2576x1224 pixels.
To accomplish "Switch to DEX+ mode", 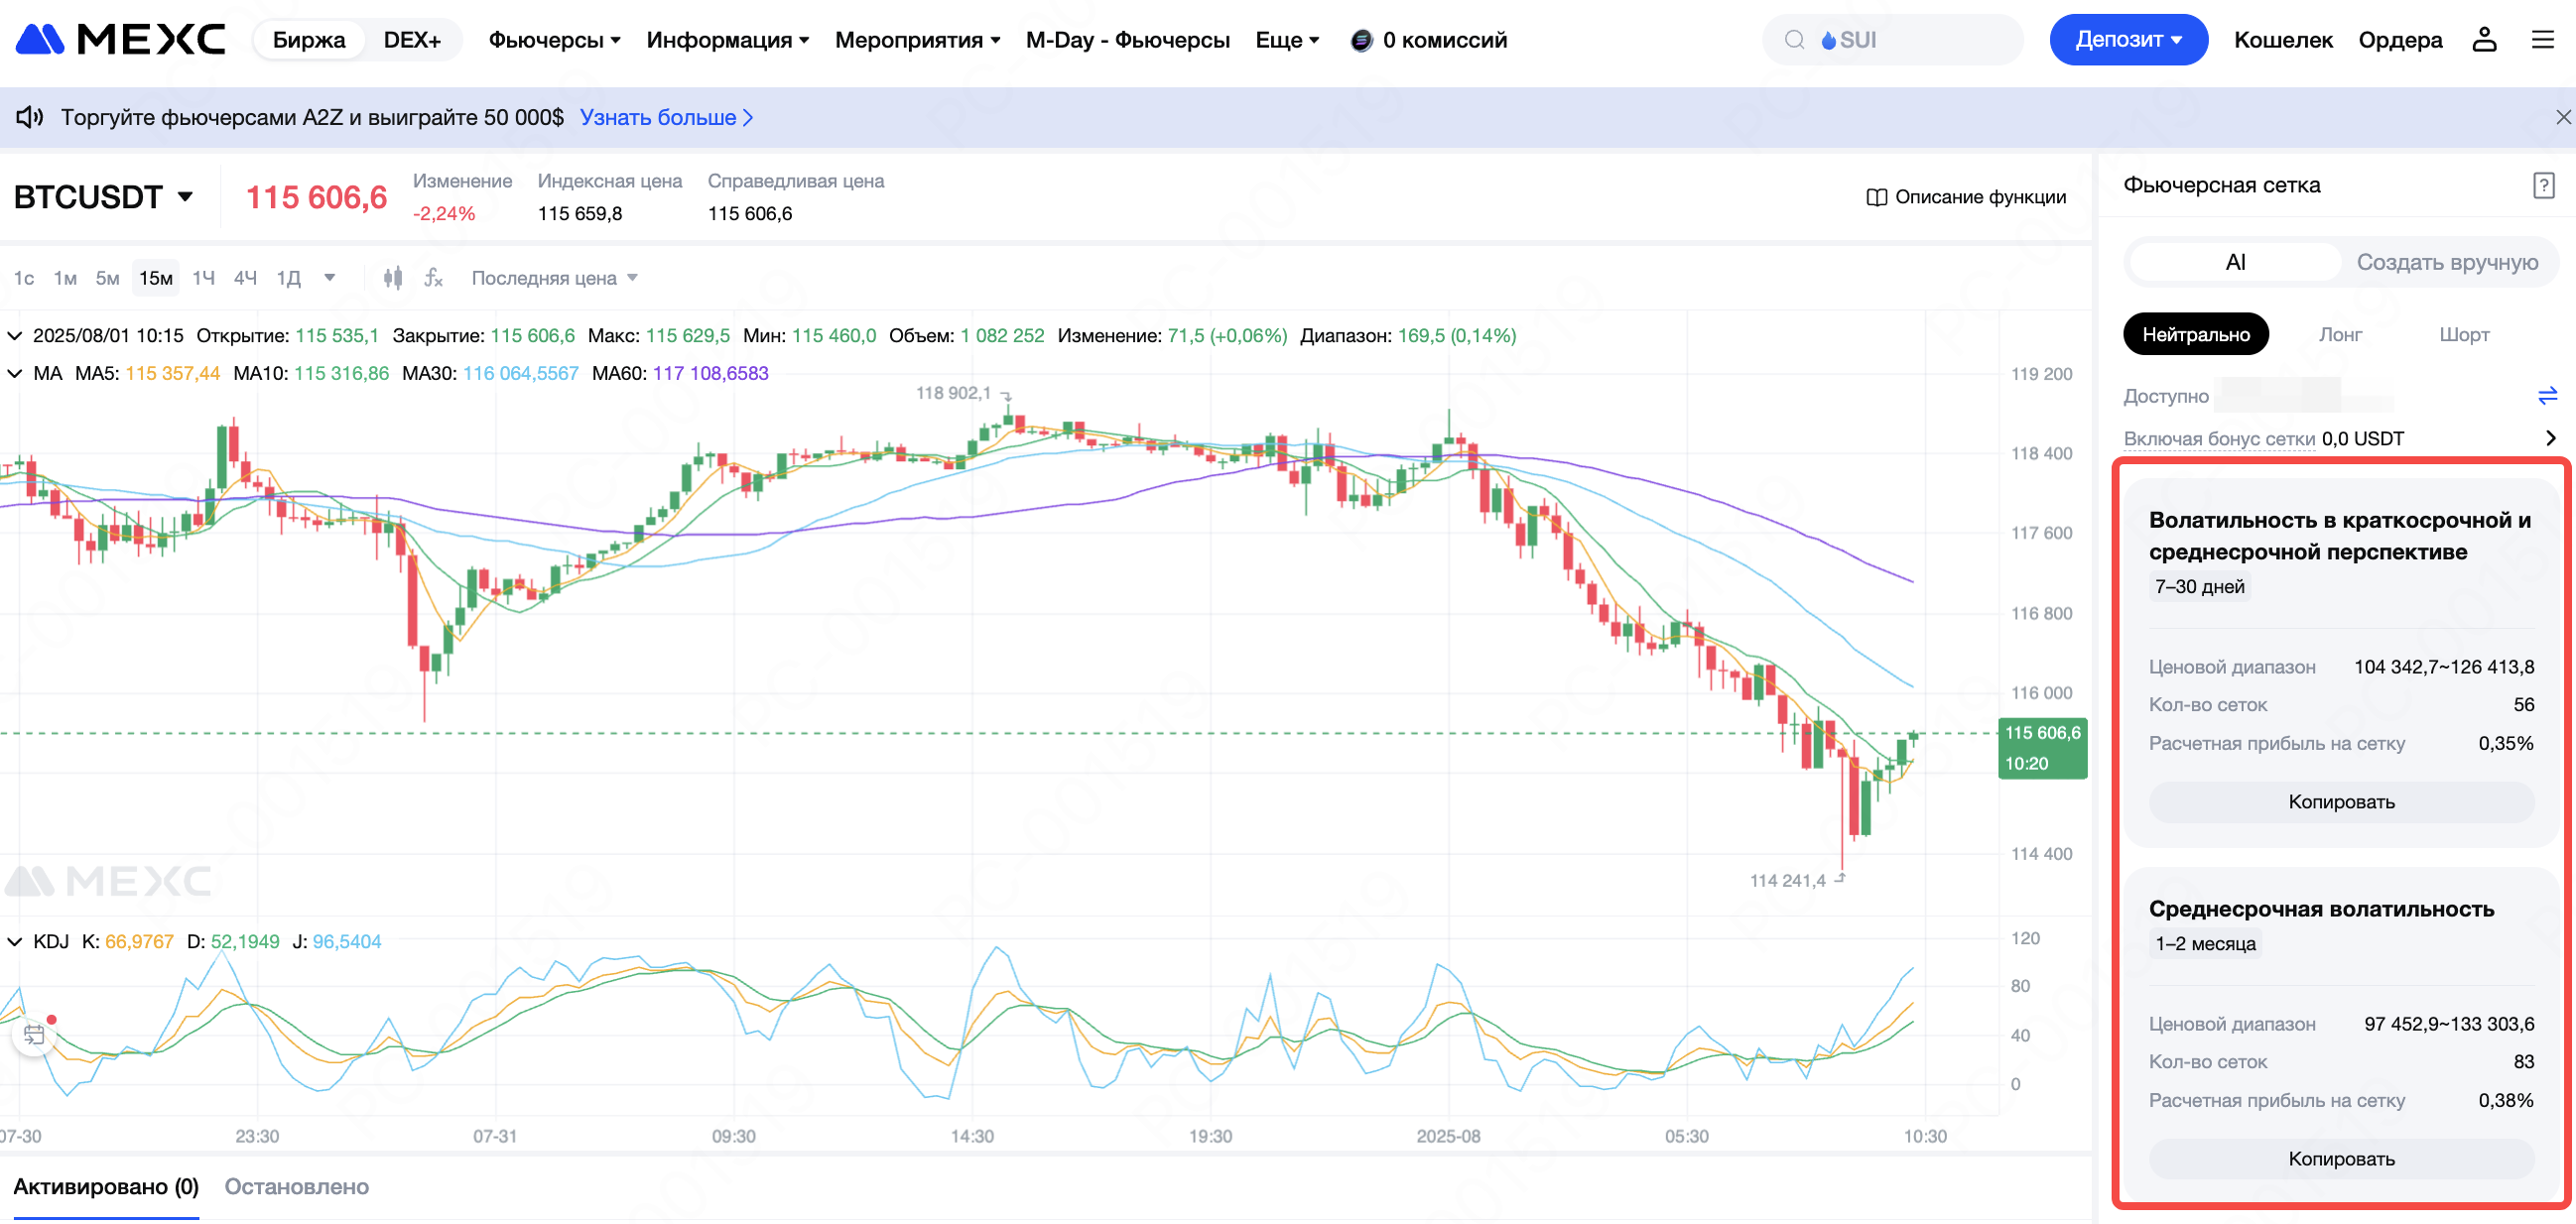I will point(412,40).
